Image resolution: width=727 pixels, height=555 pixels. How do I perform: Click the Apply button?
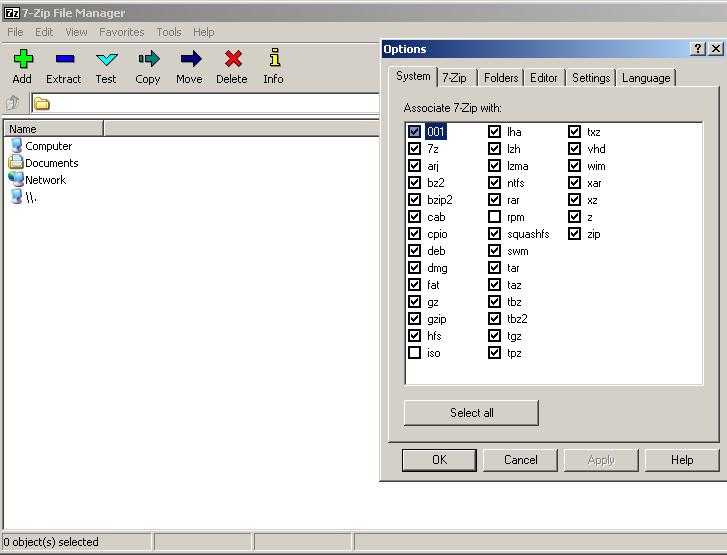point(601,460)
